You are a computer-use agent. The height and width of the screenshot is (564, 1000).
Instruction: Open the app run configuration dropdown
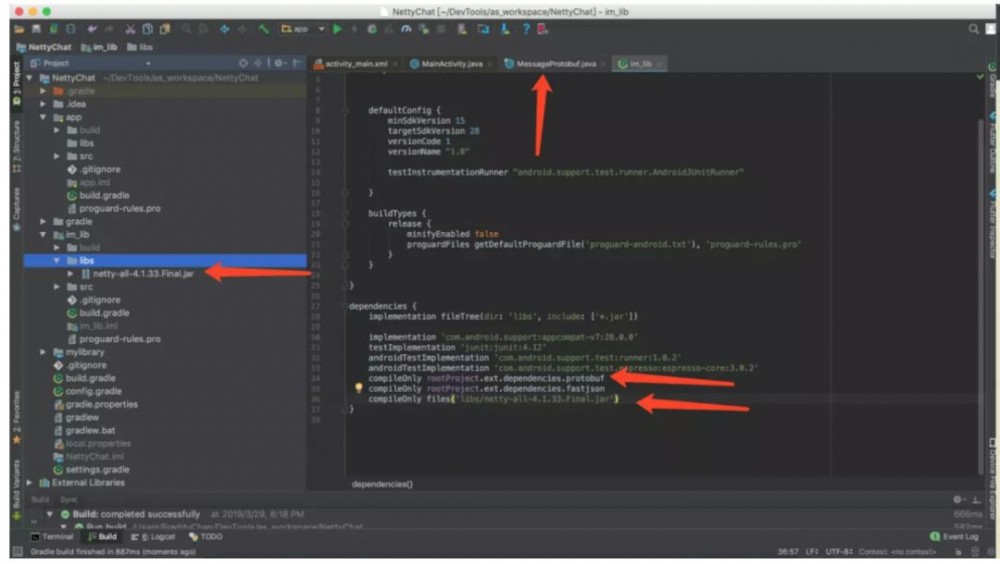(303, 29)
